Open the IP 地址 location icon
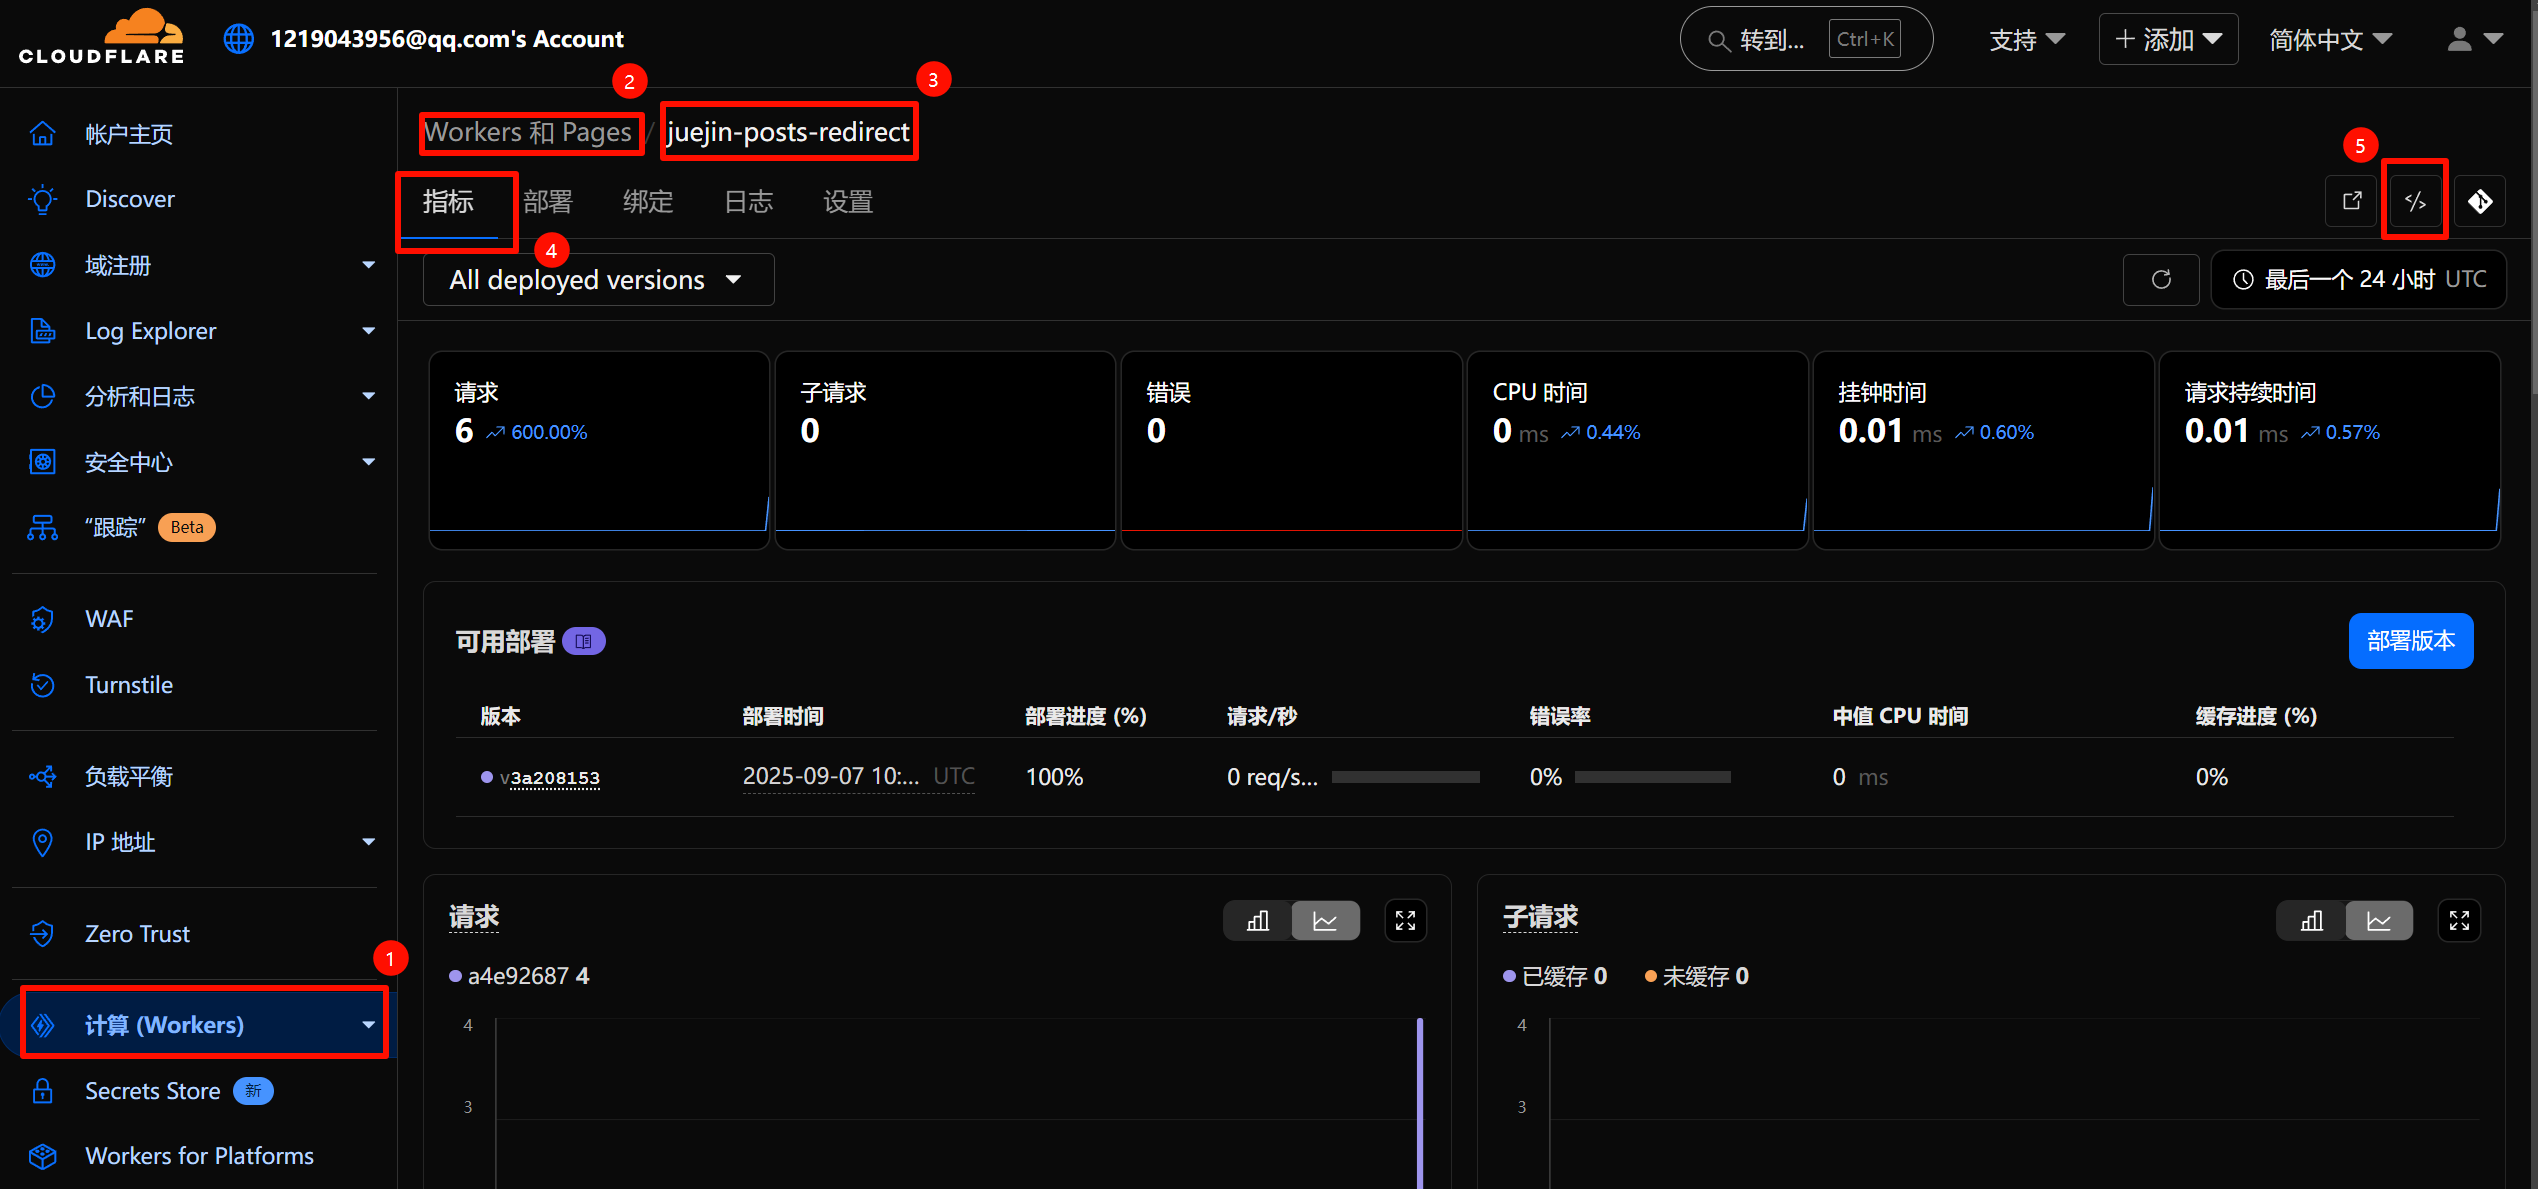This screenshot has width=2538, height=1189. (42, 842)
